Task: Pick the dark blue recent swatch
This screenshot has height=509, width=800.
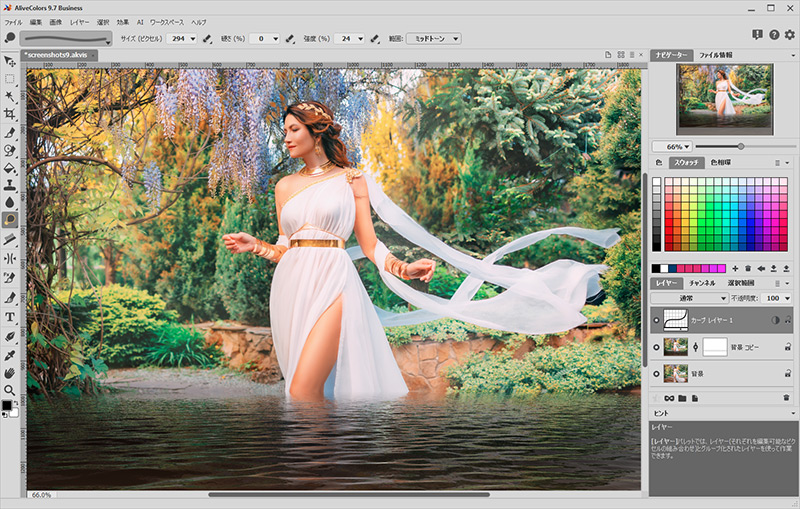Action: coord(672,268)
